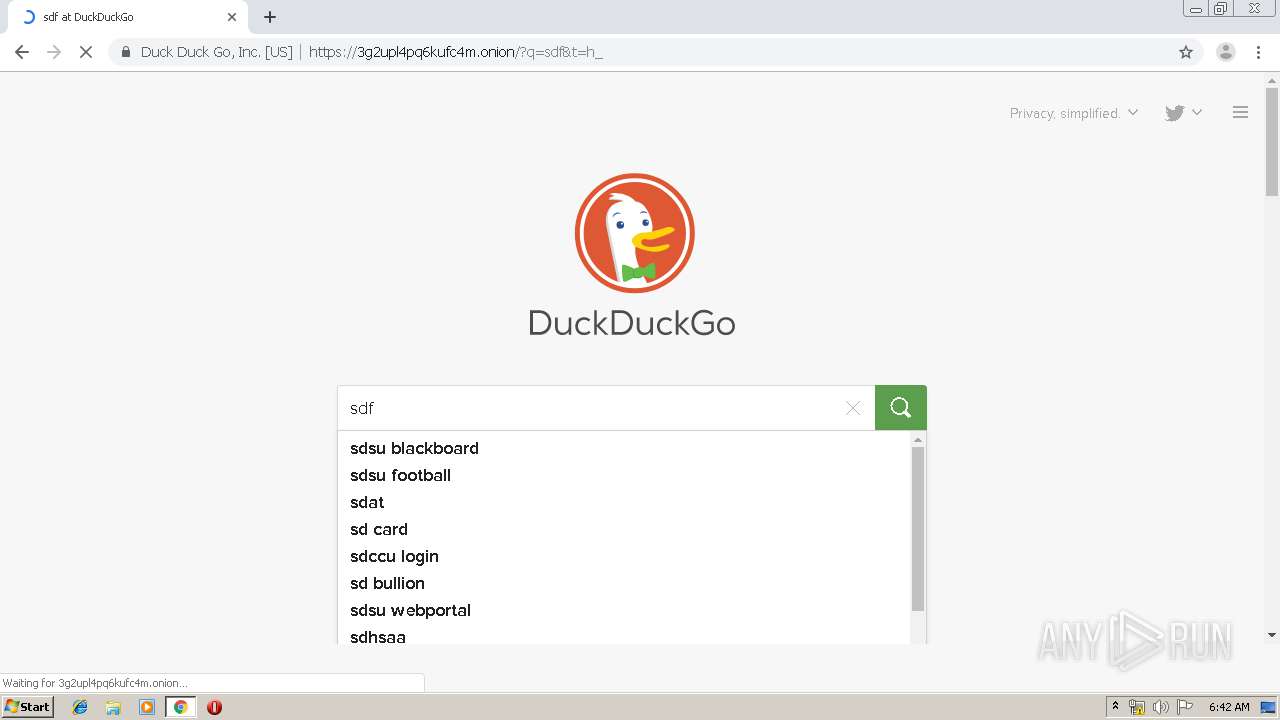Open the file explorer folder taskbar icon
The height and width of the screenshot is (720, 1280).
[x=113, y=707]
